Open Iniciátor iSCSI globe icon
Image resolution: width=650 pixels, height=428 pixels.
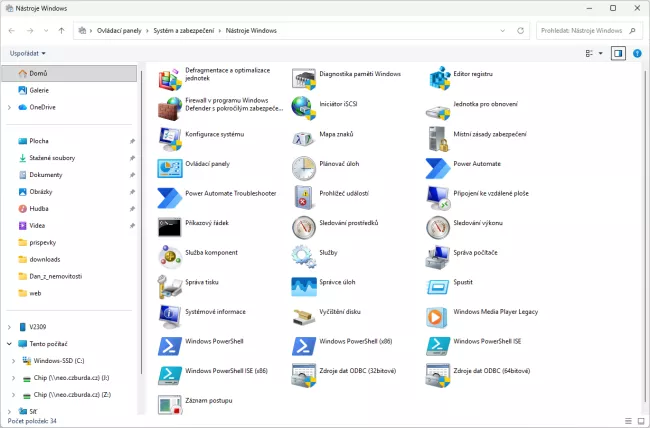point(304,109)
